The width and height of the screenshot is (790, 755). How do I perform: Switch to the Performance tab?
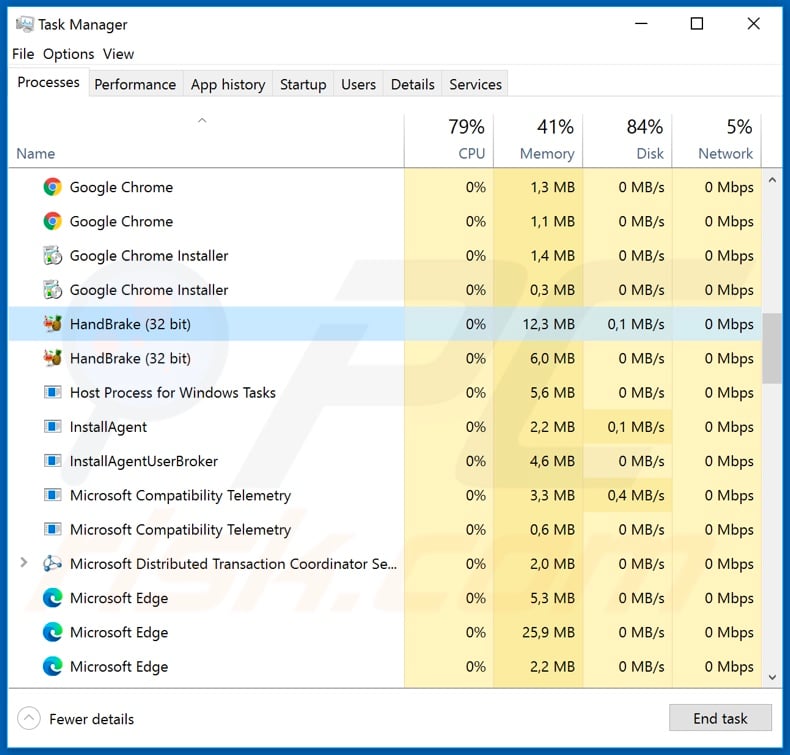coord(135,84)
